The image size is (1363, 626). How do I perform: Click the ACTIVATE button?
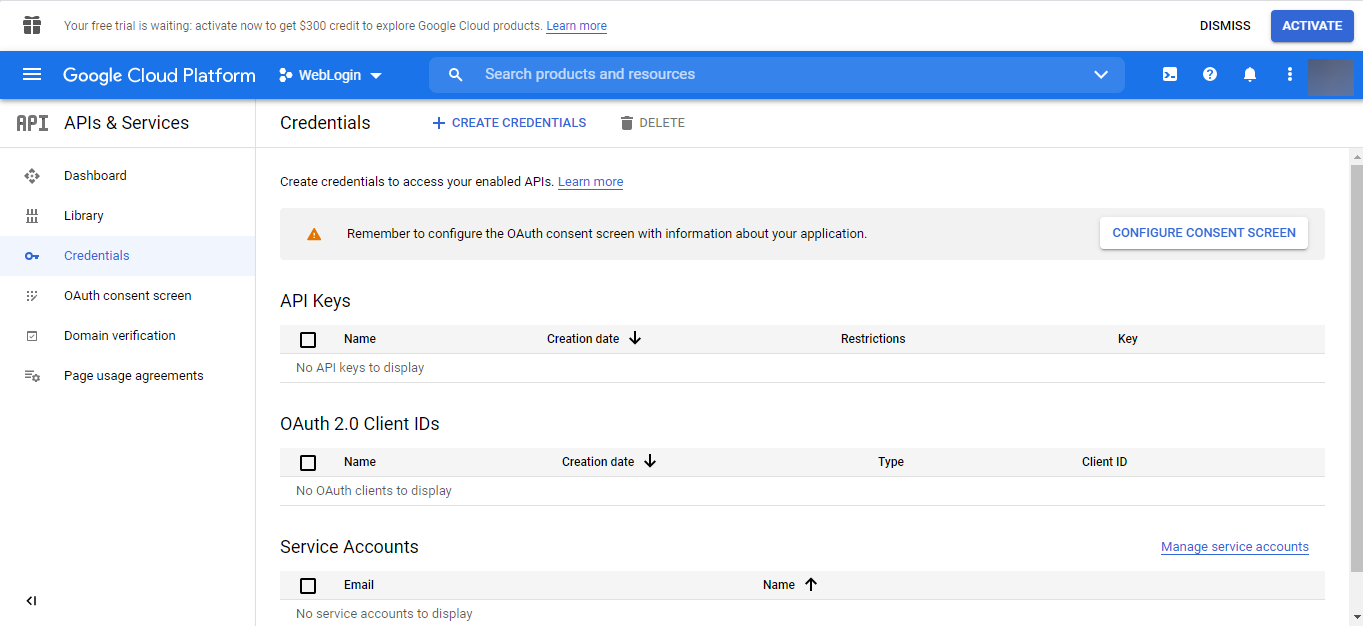1312,26
